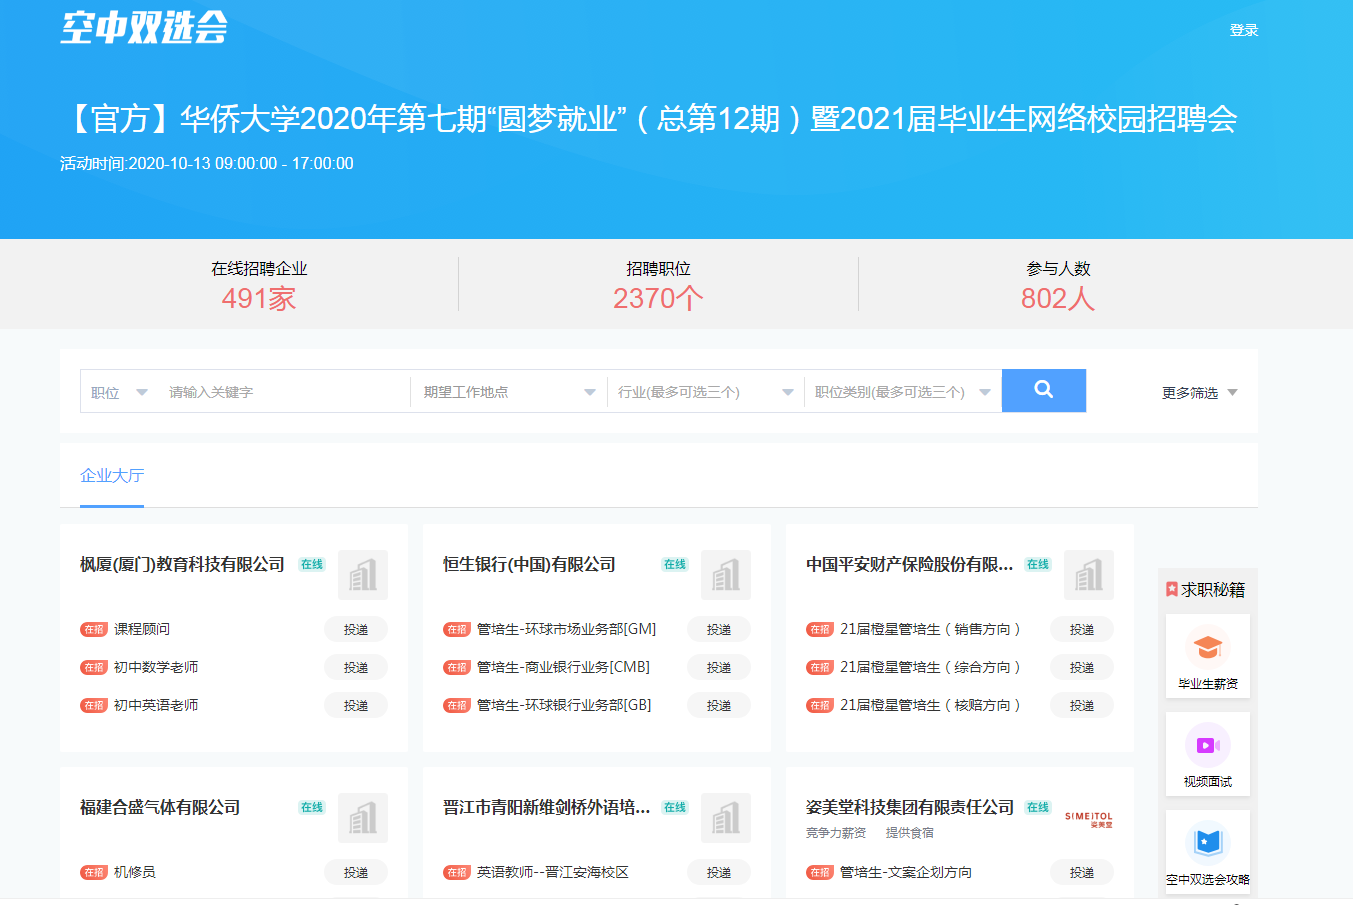Open the 毕业生薪资 graduate salary icon
1353x905 pixels.
pos(1207,648)
